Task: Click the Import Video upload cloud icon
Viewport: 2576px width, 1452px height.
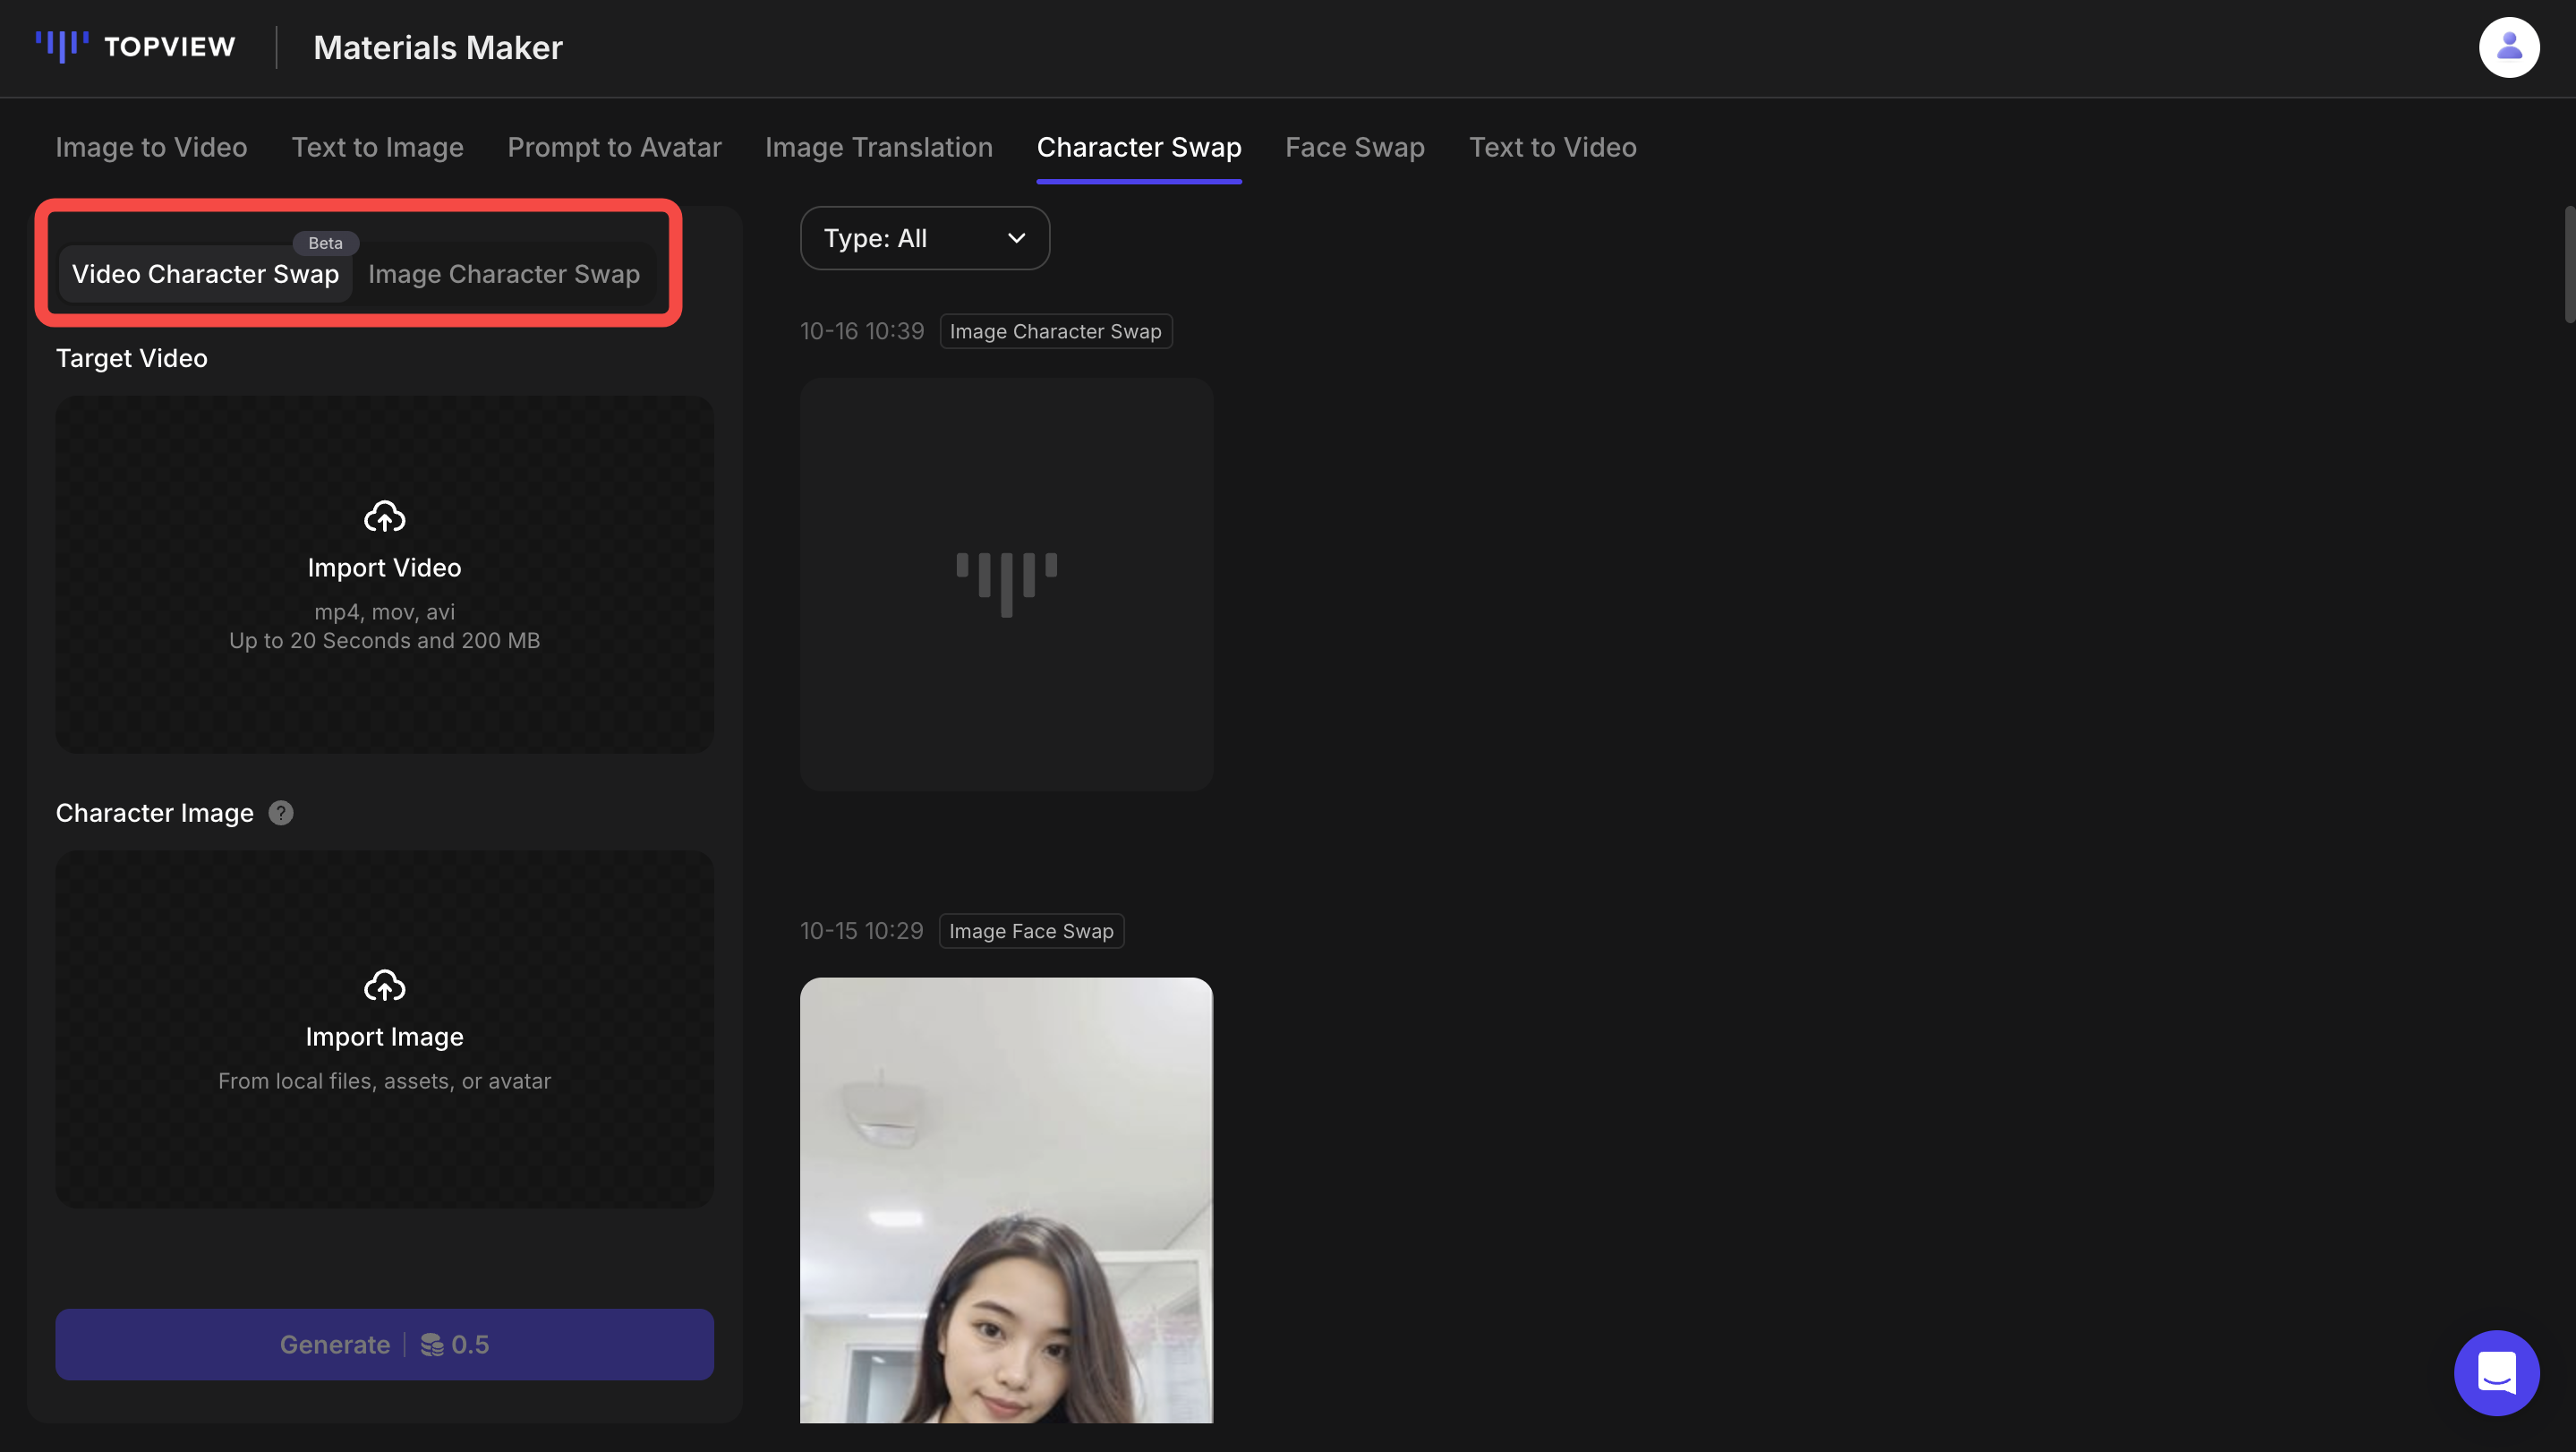Action: [x=384, y=517]
